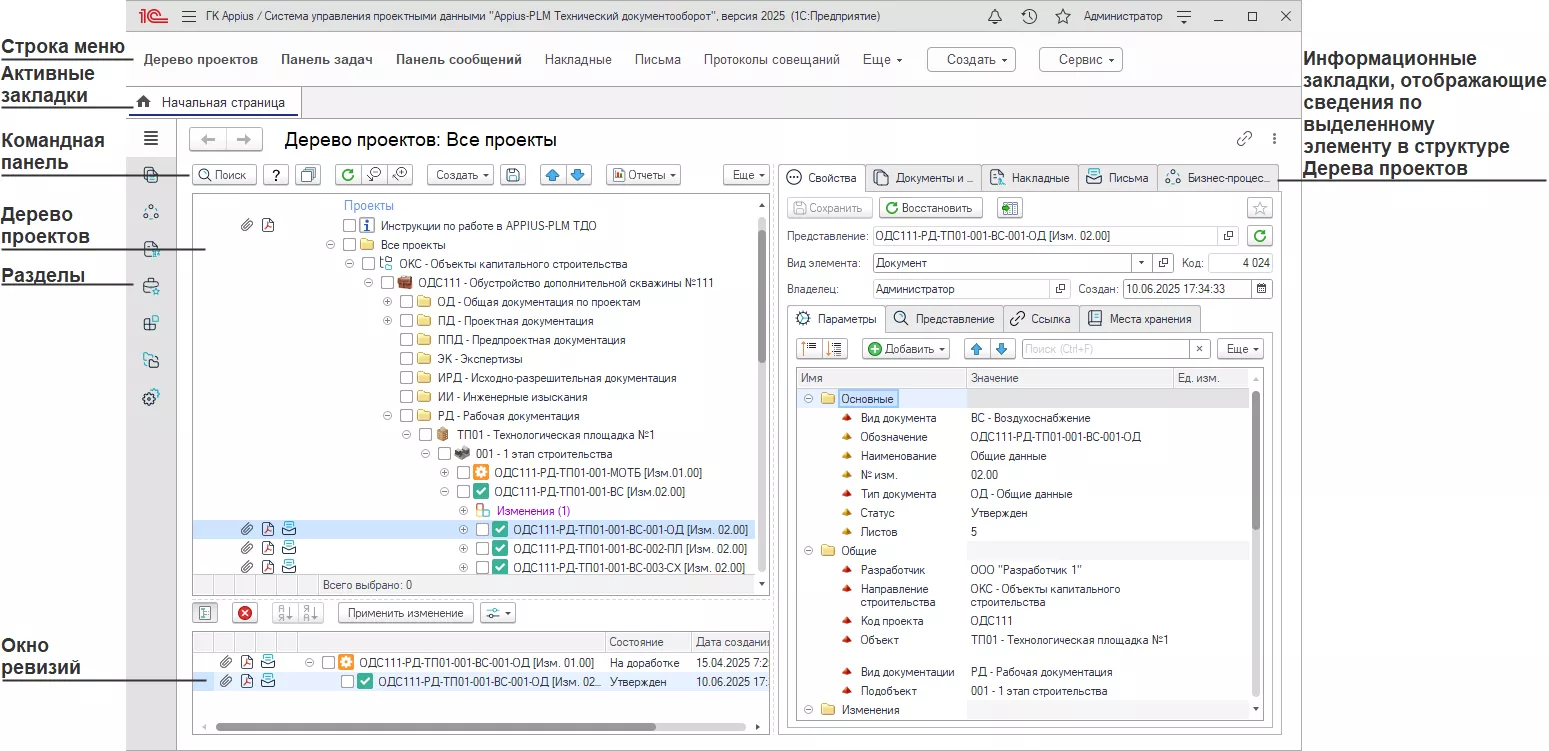Image resolution: width=1549 pixels, height=751 pixels.
Task: Click the Восстановить button
Action: click(930, 208)
